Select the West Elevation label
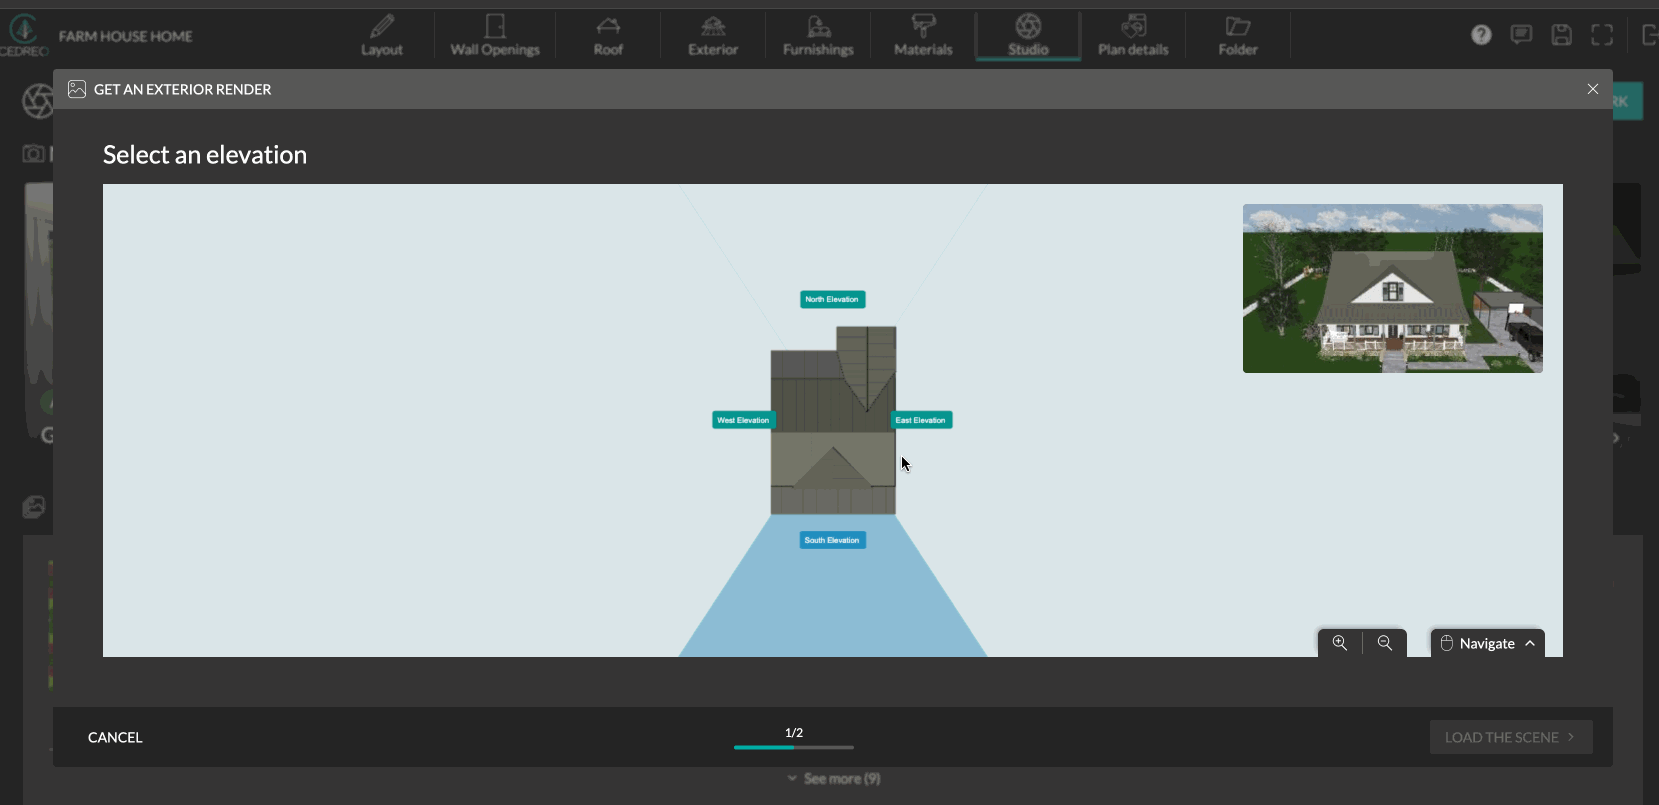Viewport: 1659px width, 805px height. (x=744, y=420)
